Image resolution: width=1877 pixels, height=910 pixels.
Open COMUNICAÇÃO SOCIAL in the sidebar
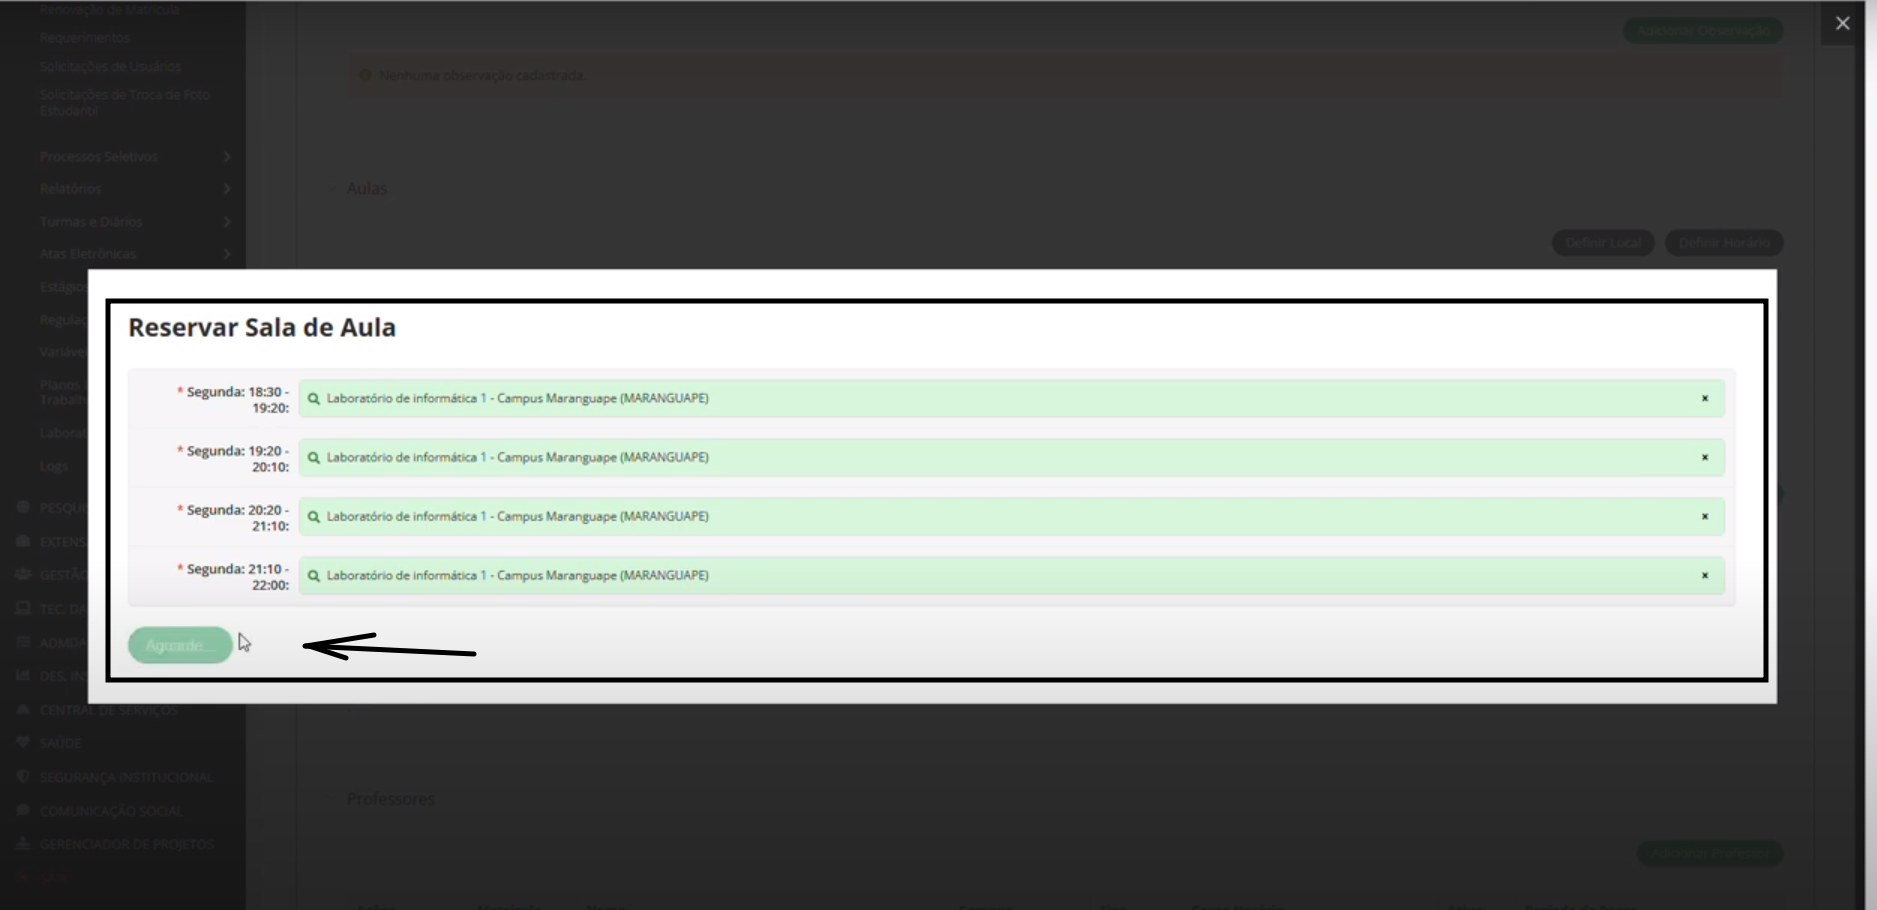111,811
